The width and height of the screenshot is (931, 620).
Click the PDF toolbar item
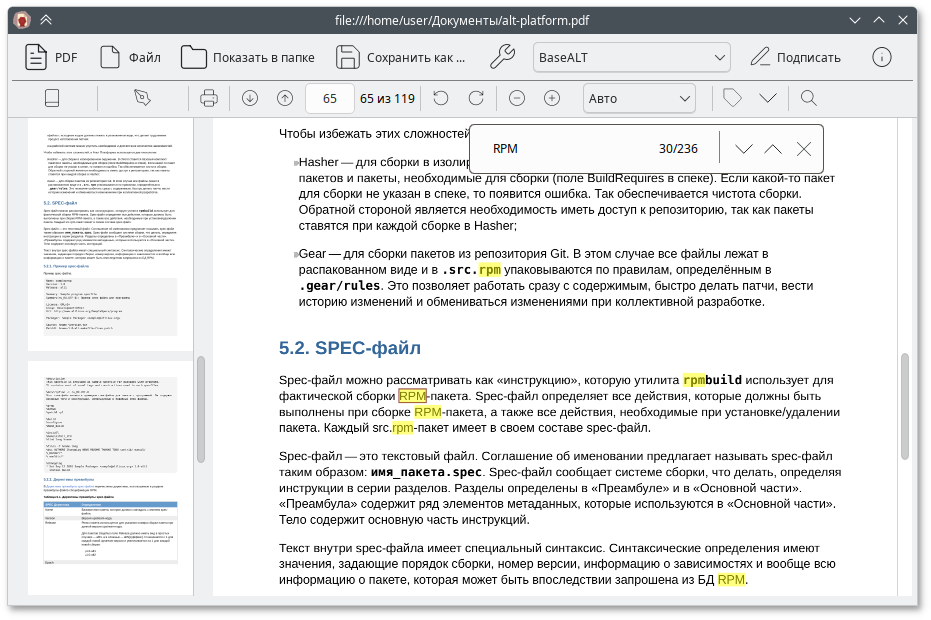(x=51, y=57)
